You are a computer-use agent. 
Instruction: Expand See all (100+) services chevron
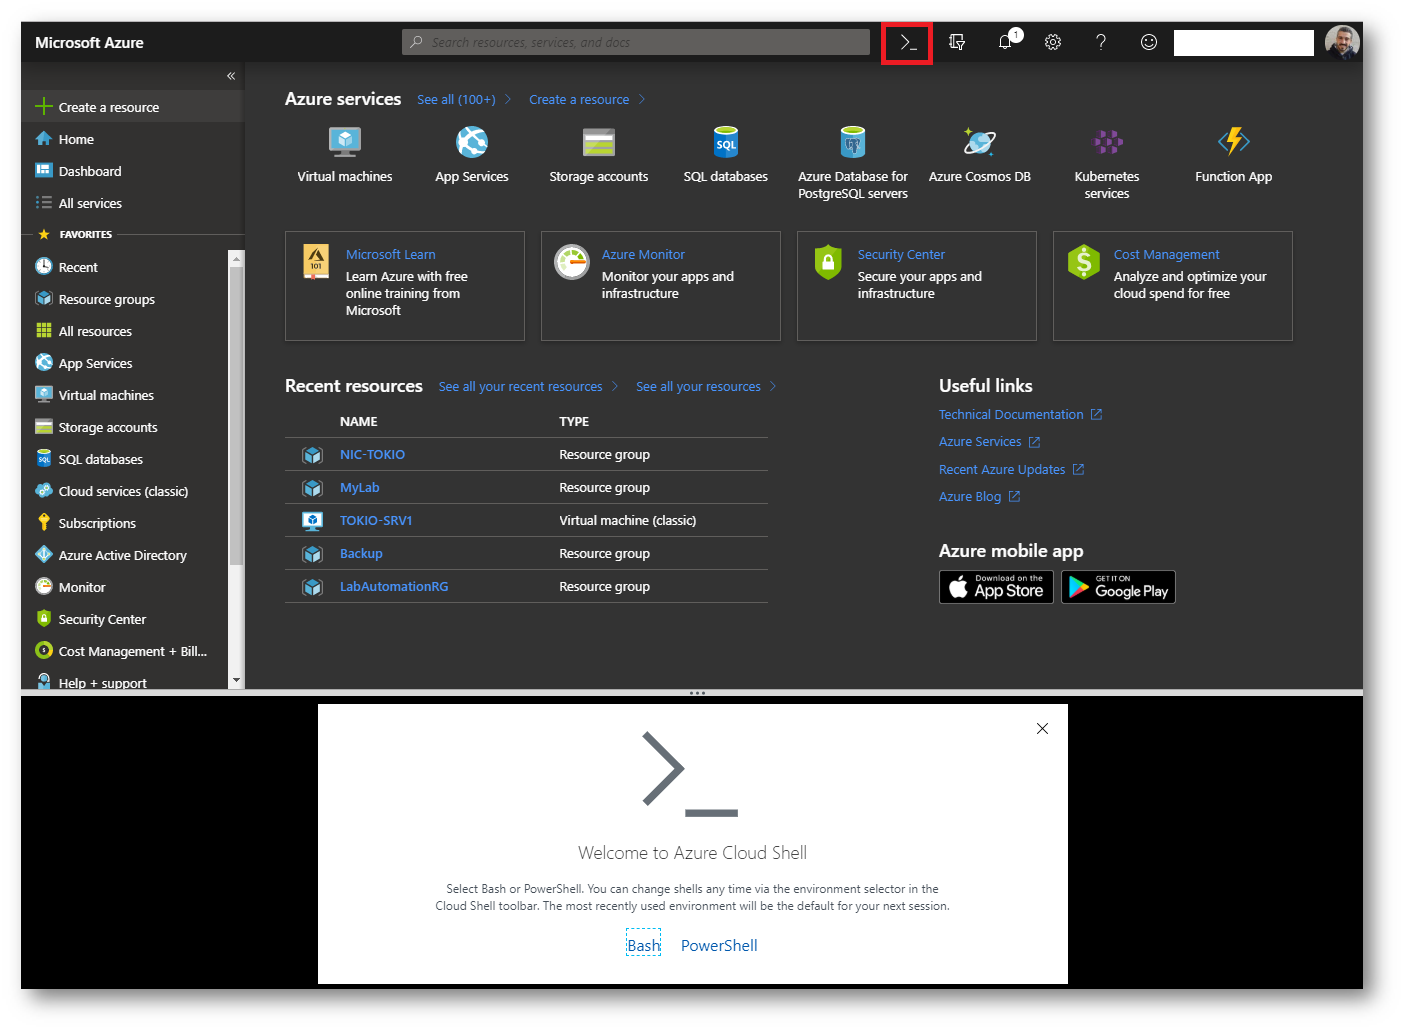[x=508, y=99]
